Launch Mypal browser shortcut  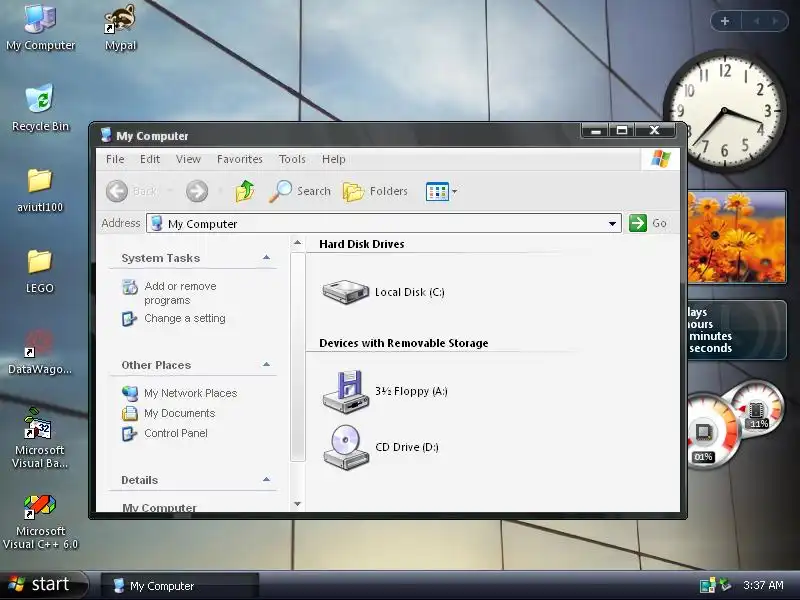120,27
